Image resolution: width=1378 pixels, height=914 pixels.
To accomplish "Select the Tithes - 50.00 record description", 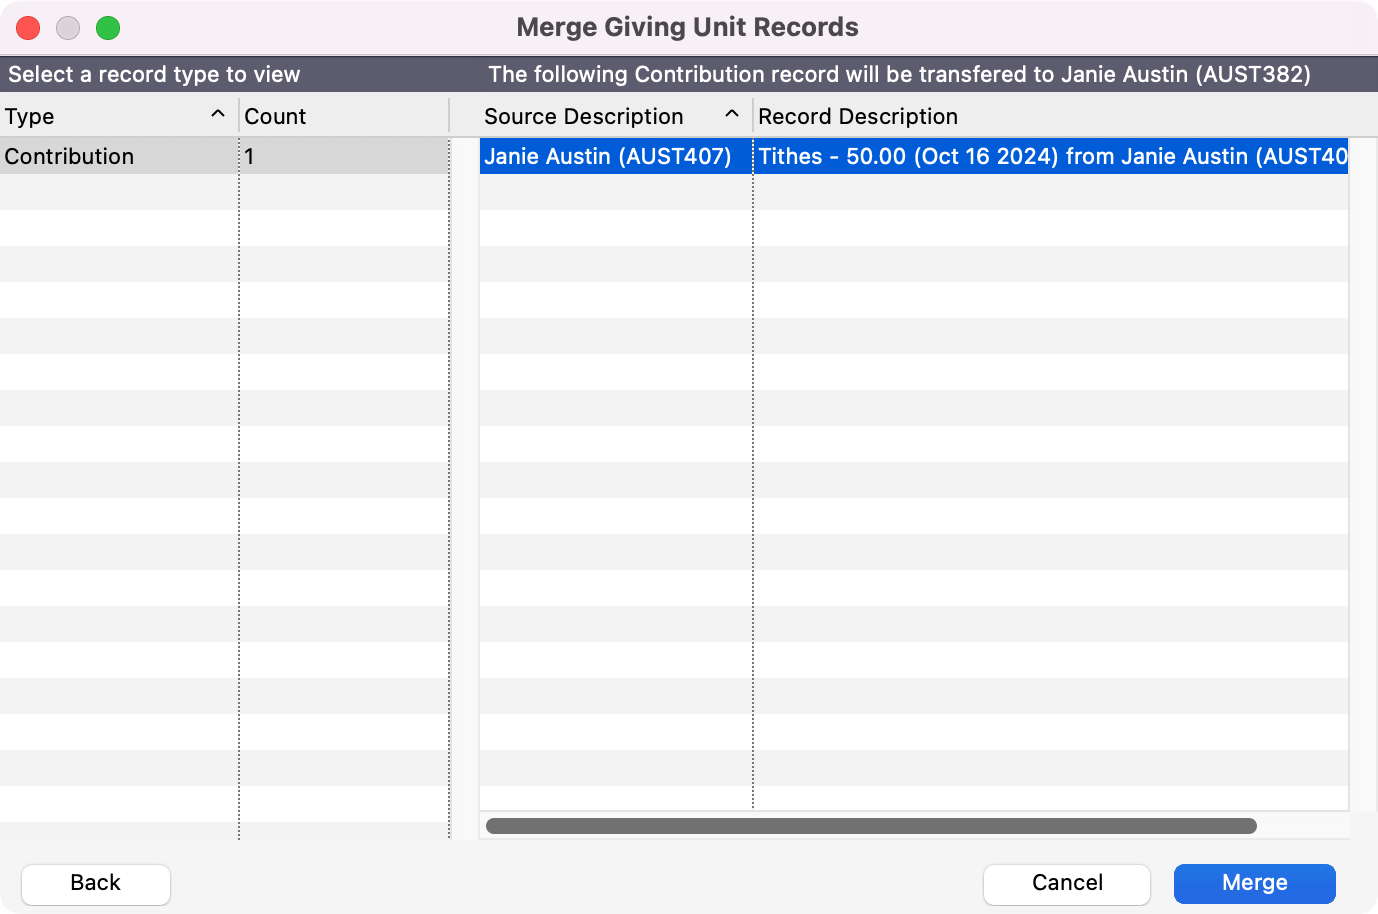I will [1050, 157].
